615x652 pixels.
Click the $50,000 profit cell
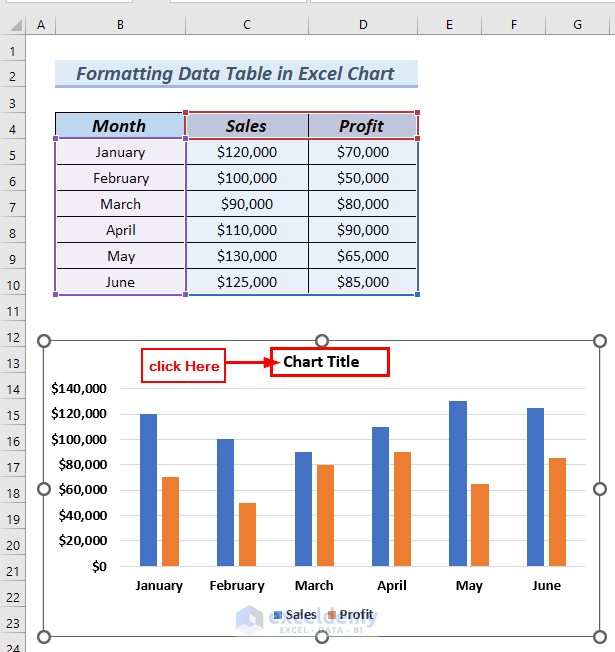[363, 178]
